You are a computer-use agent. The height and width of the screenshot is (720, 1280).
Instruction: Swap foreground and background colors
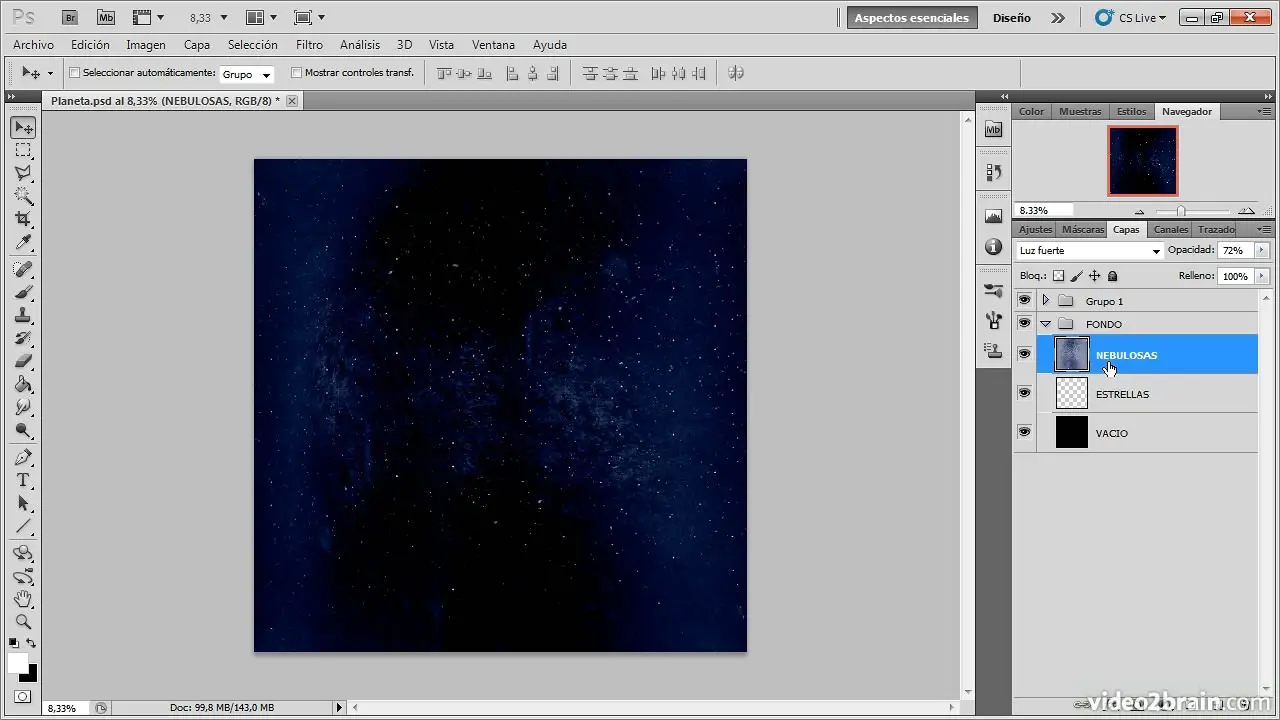32,643
